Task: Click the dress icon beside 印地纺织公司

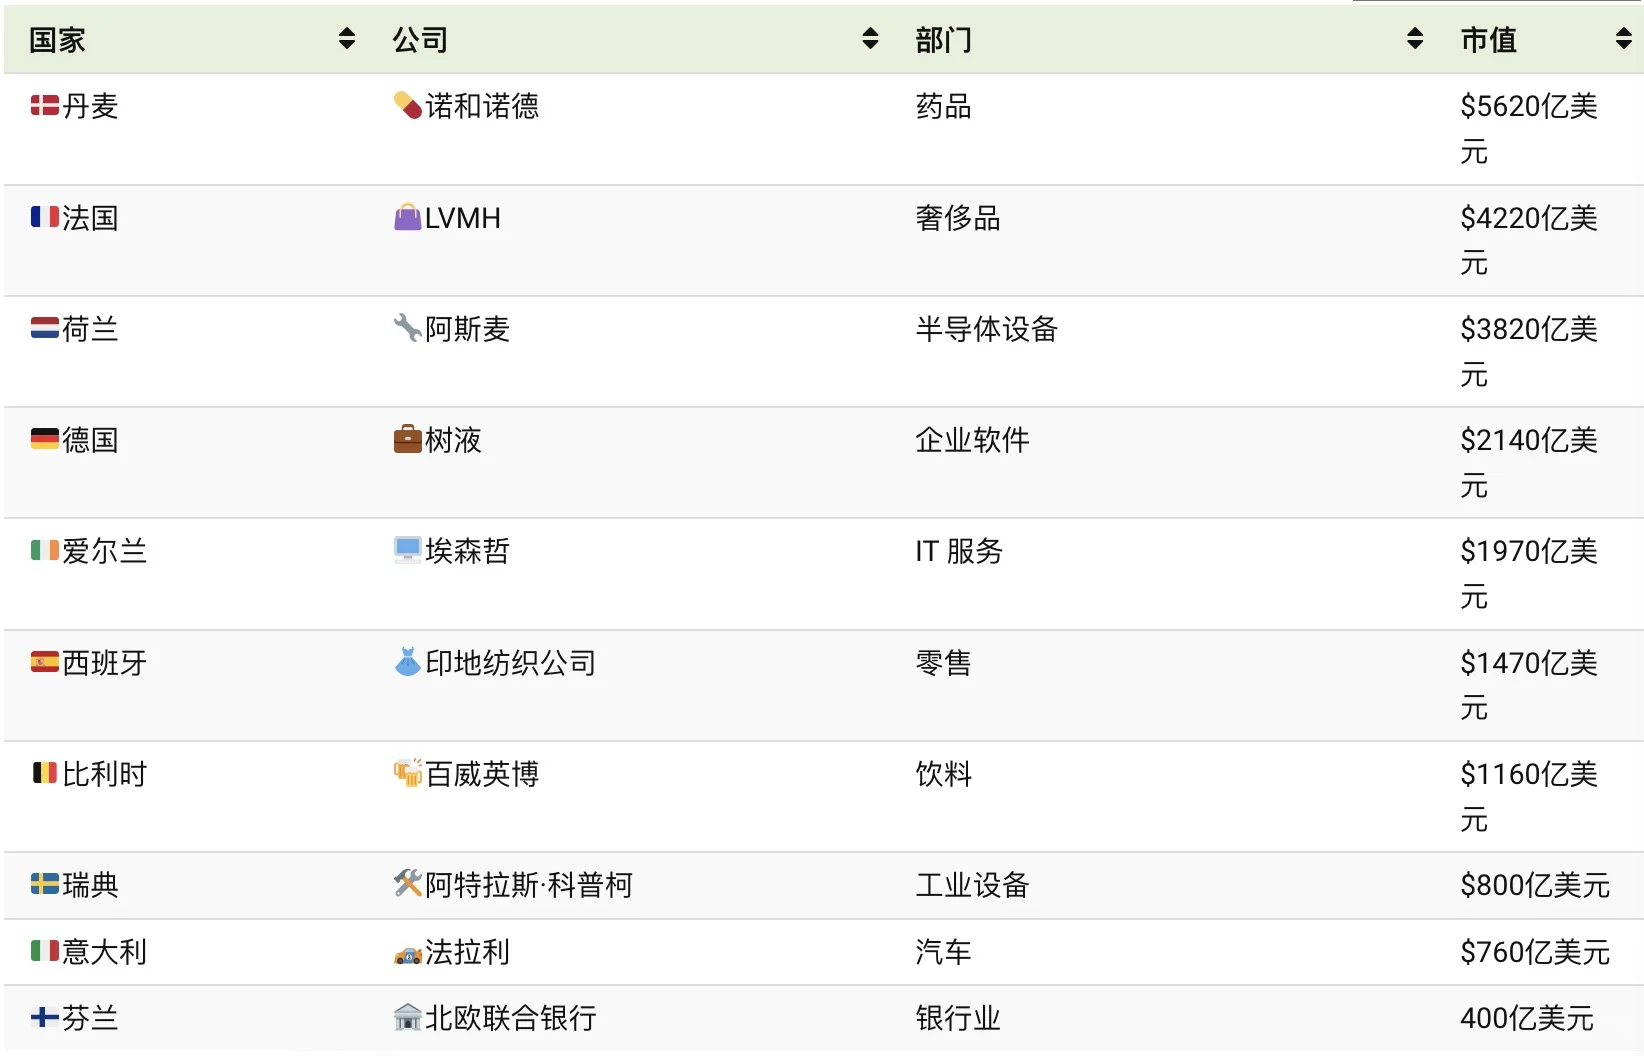Action: (x=408, y=662)
